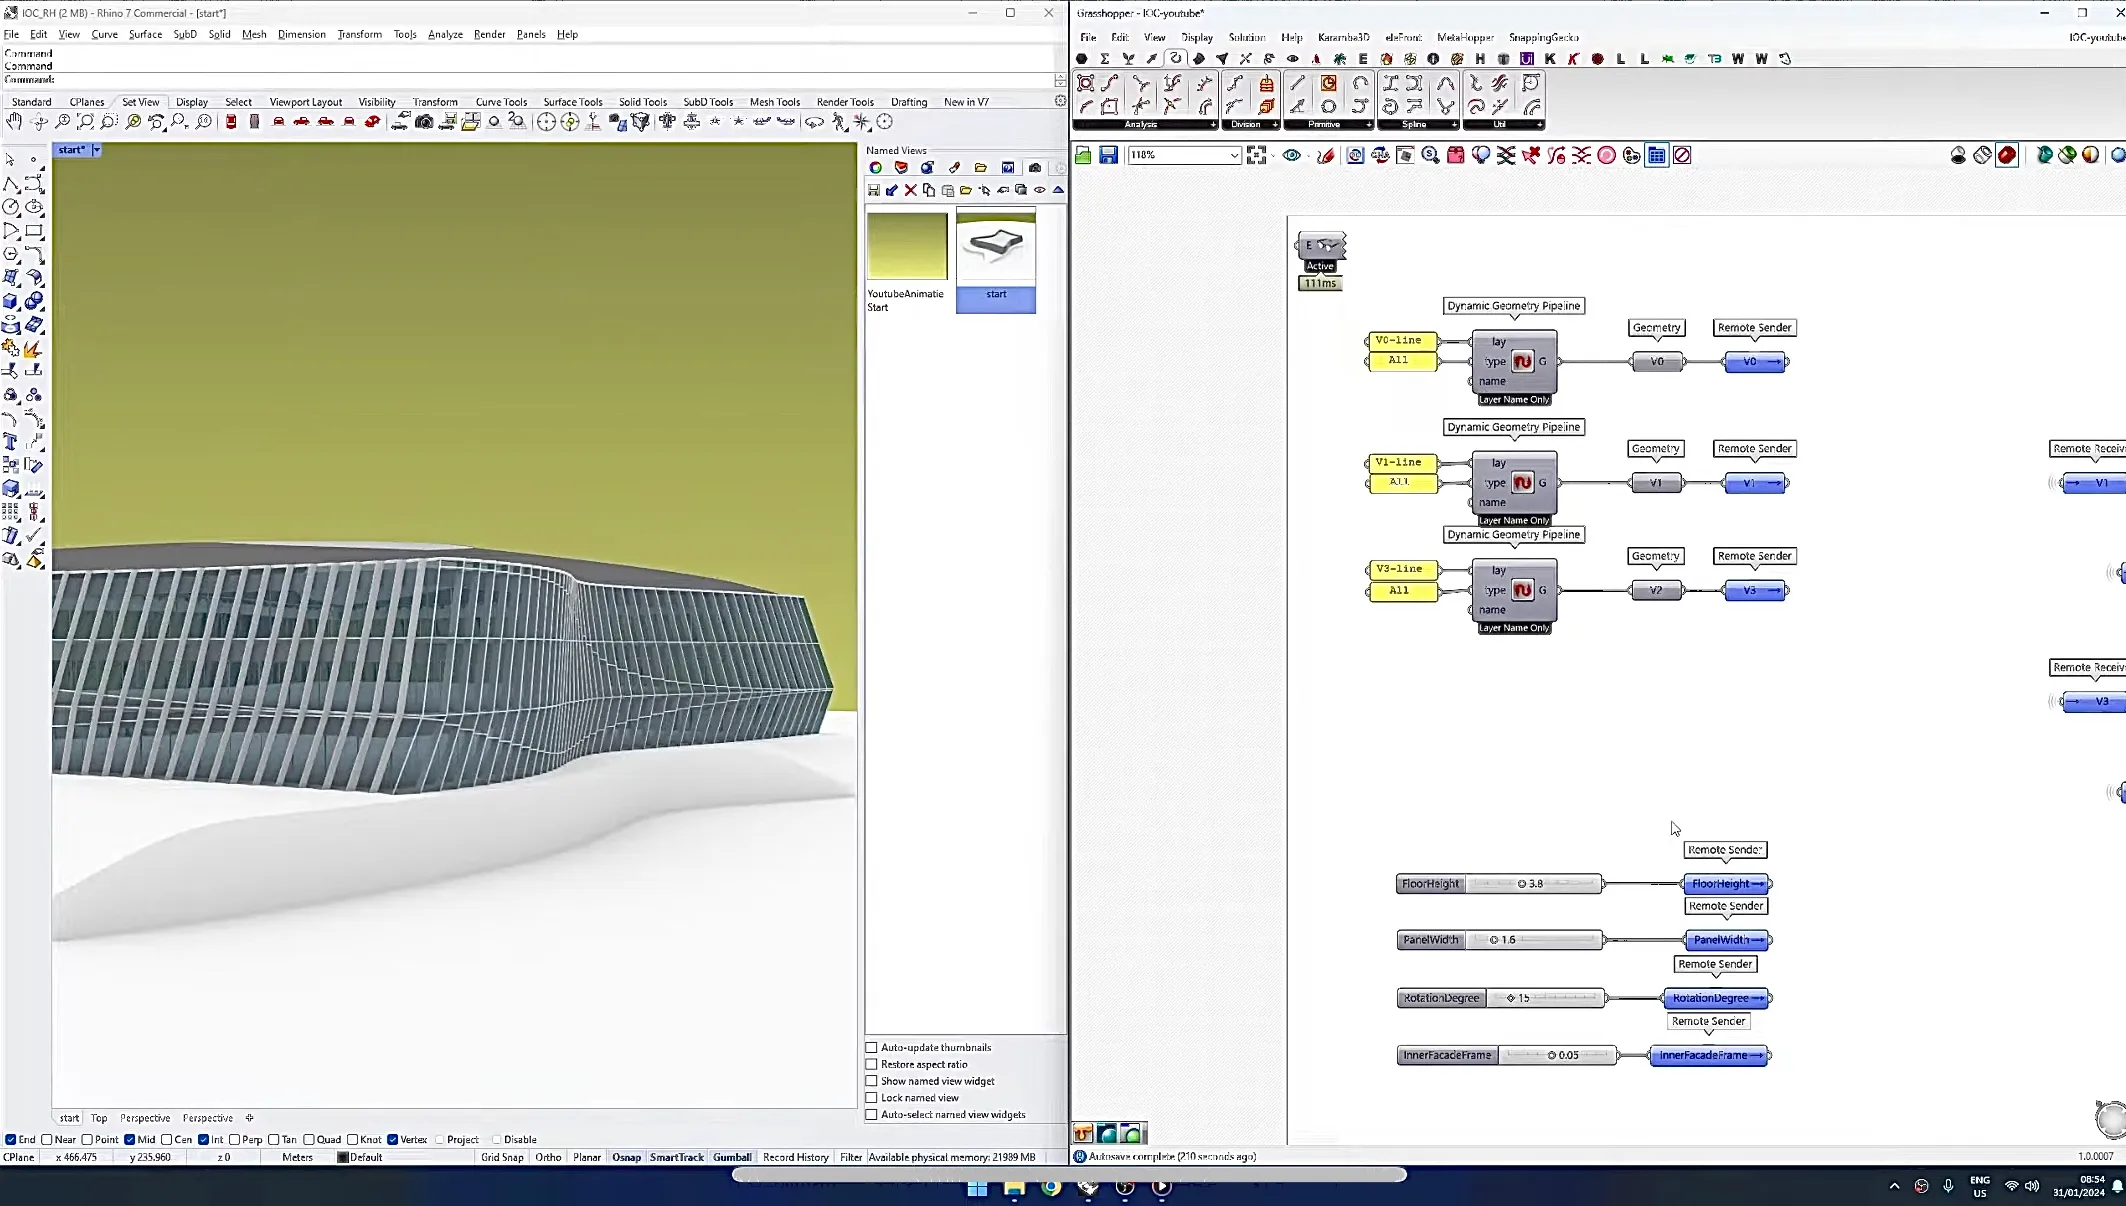Screen dimensions: 2126x1206
Task: Click the Grasshopper save file disk icon
Action: point(1108,155)
